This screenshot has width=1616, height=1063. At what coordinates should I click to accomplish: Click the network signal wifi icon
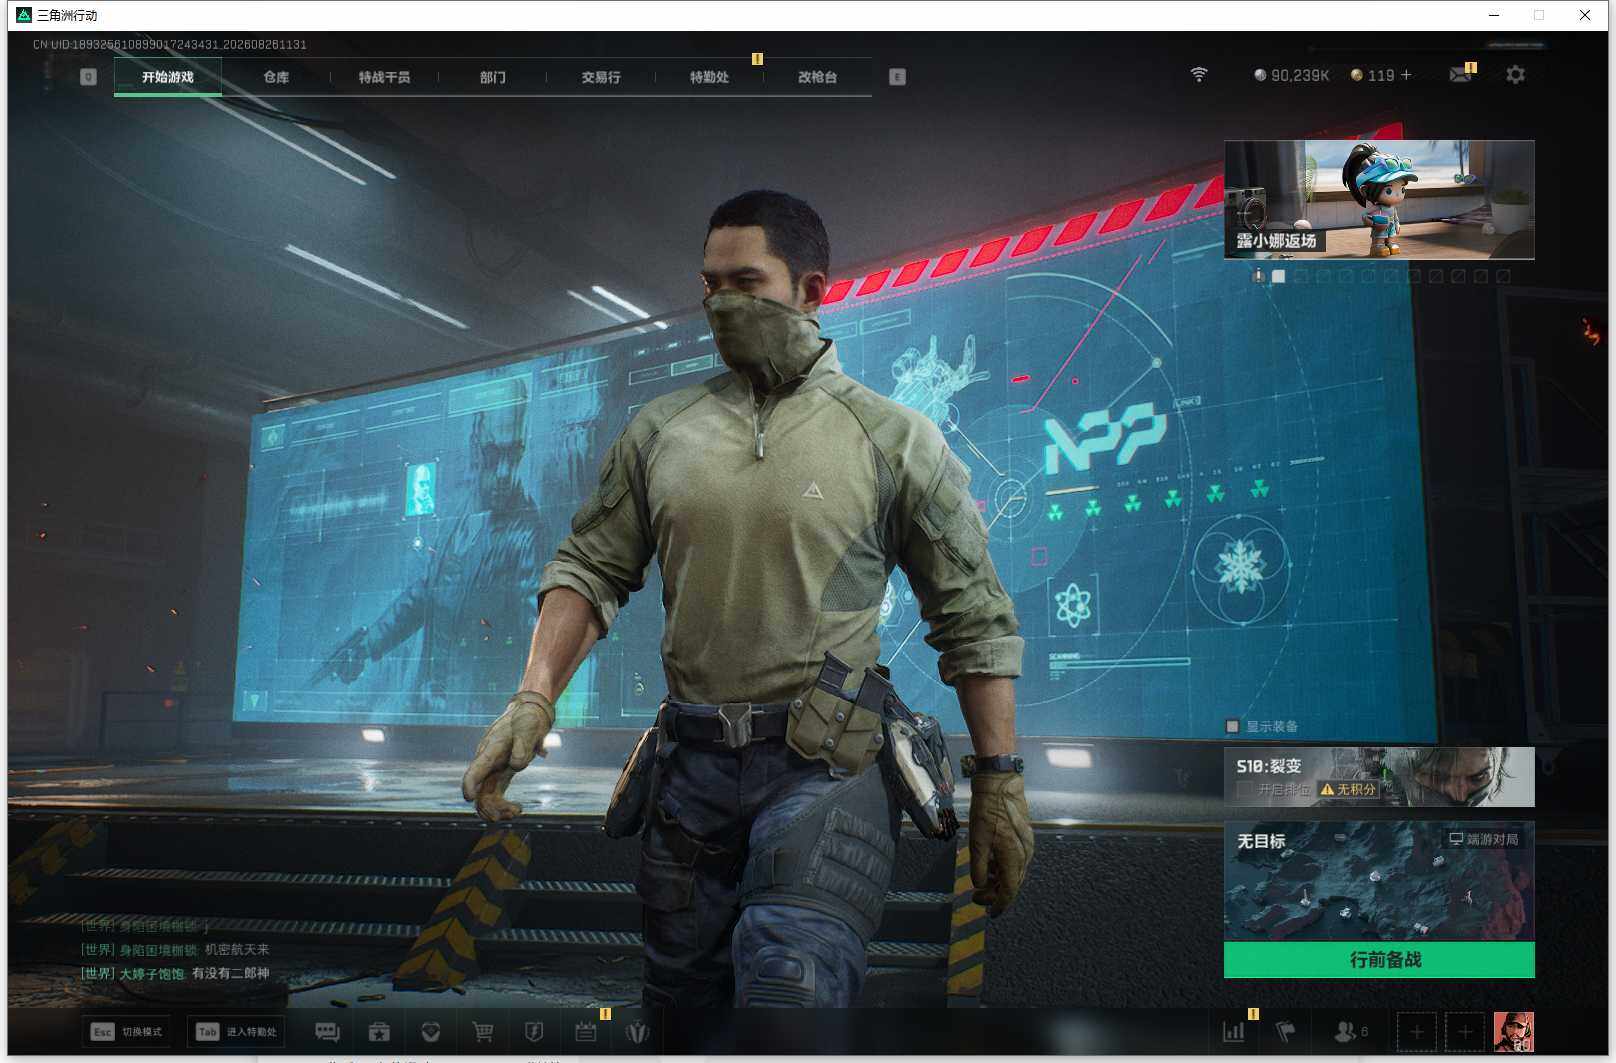pyautogui.click(x=1199, y=75)
